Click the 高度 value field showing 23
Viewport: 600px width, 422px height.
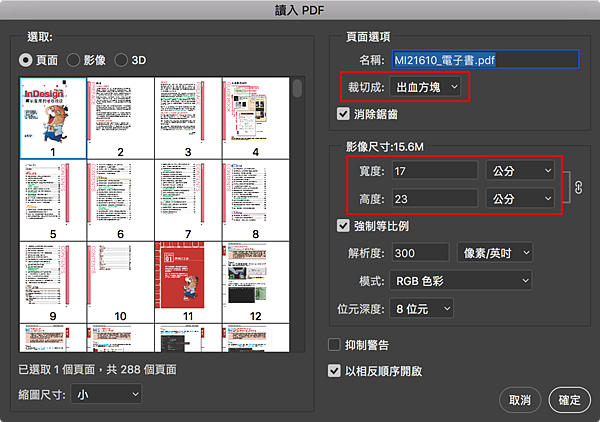click(x=435, y=199)
